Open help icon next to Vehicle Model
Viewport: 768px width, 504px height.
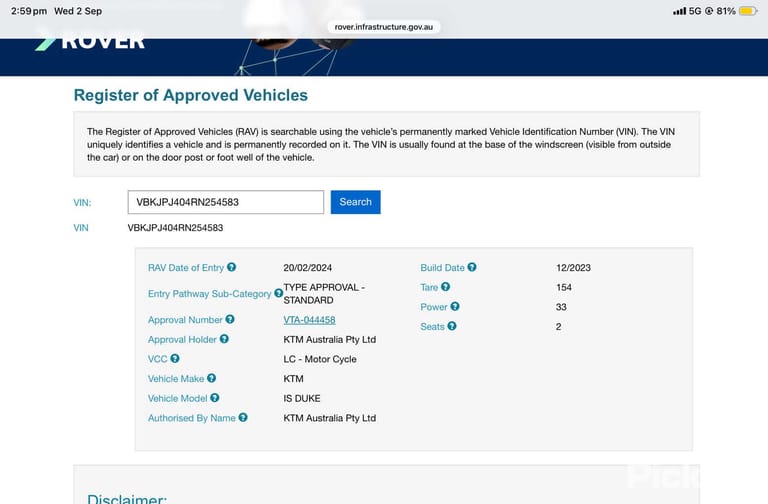click(215, 397)
